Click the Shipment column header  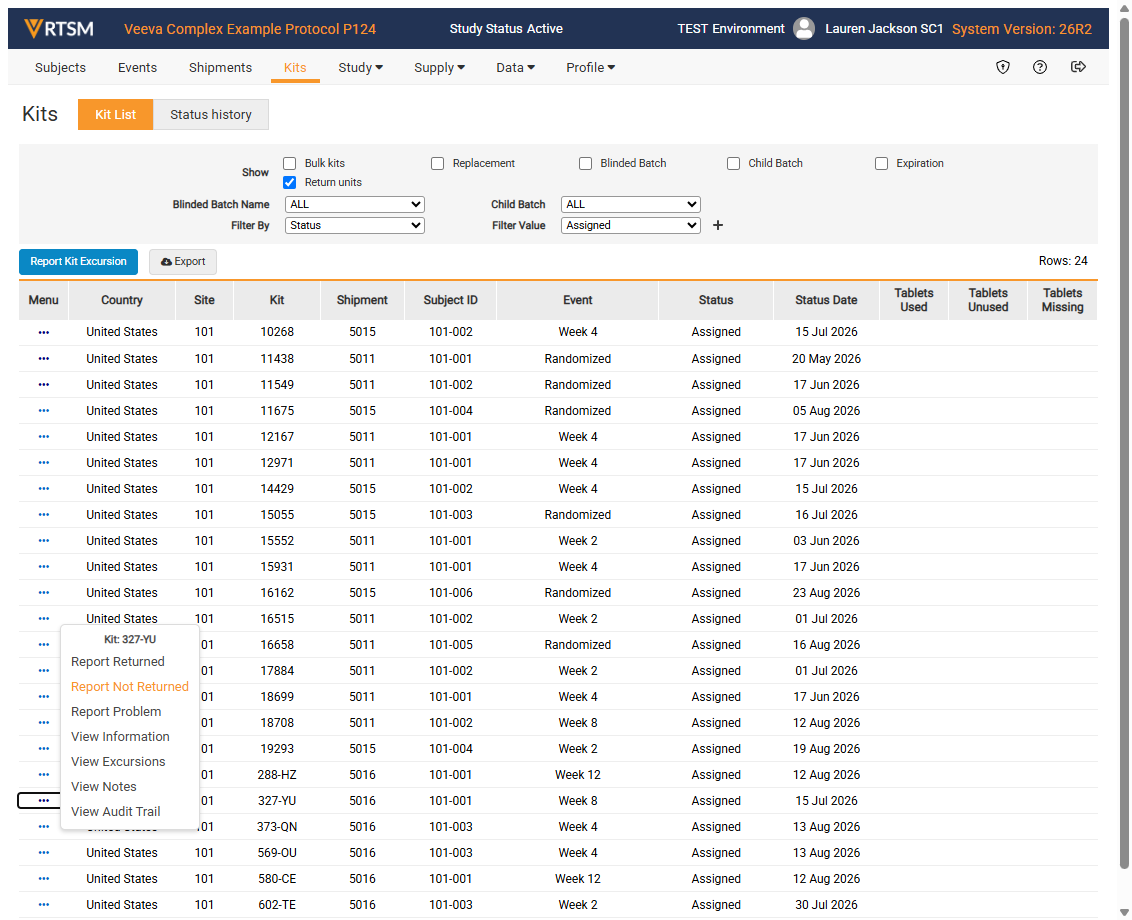point(362,300)
